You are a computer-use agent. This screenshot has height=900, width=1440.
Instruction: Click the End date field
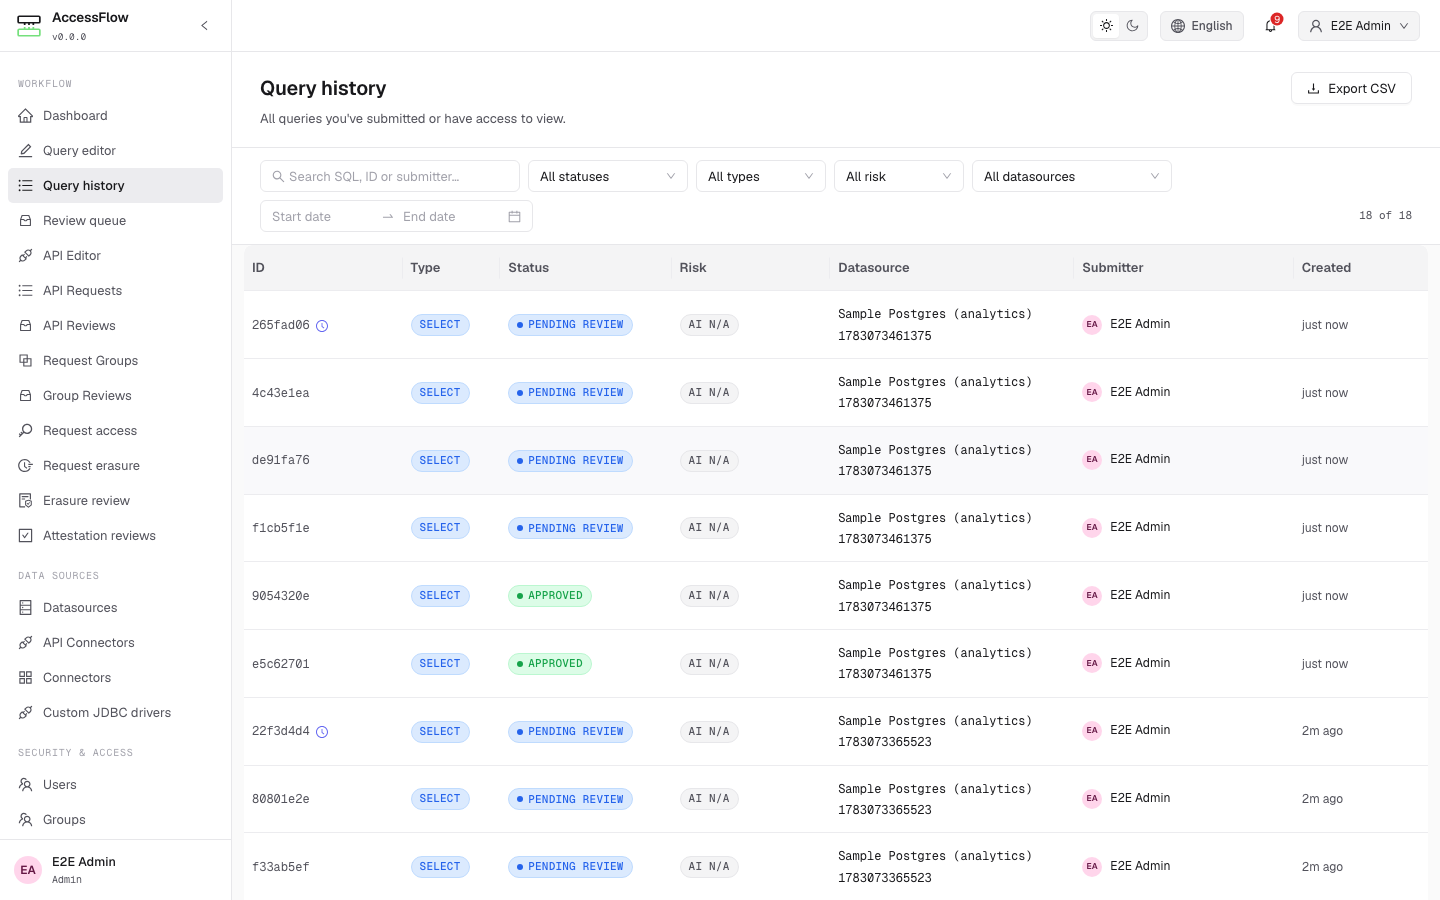click(x=450, y=216)
